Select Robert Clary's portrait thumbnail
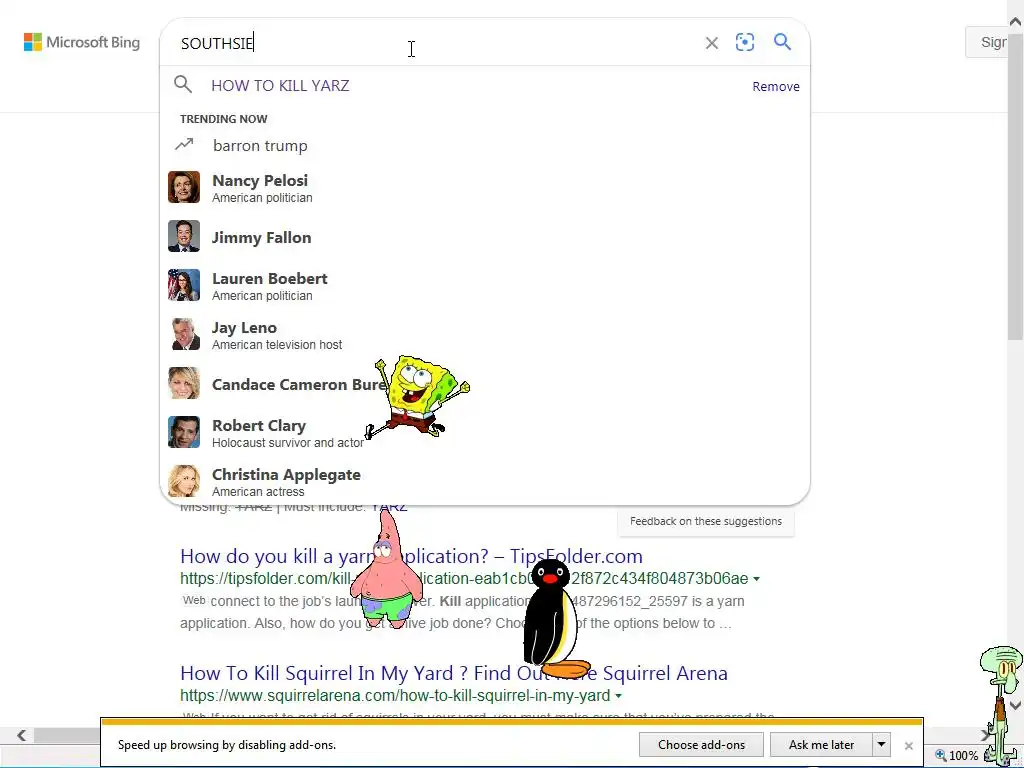 [184, 432]
